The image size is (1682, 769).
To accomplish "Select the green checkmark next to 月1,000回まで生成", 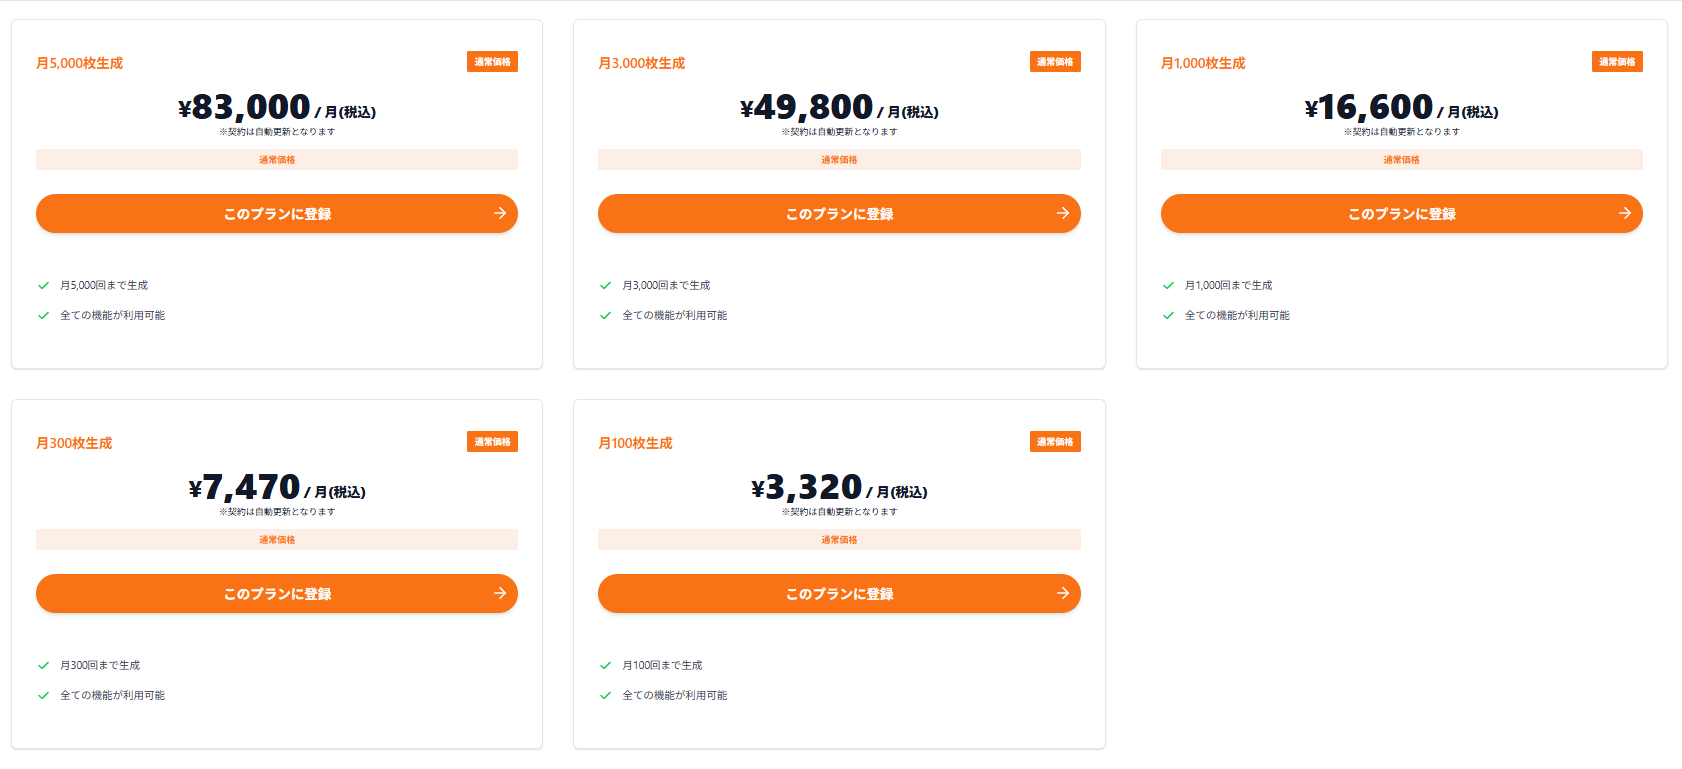I will click(x=1168, y=285).
